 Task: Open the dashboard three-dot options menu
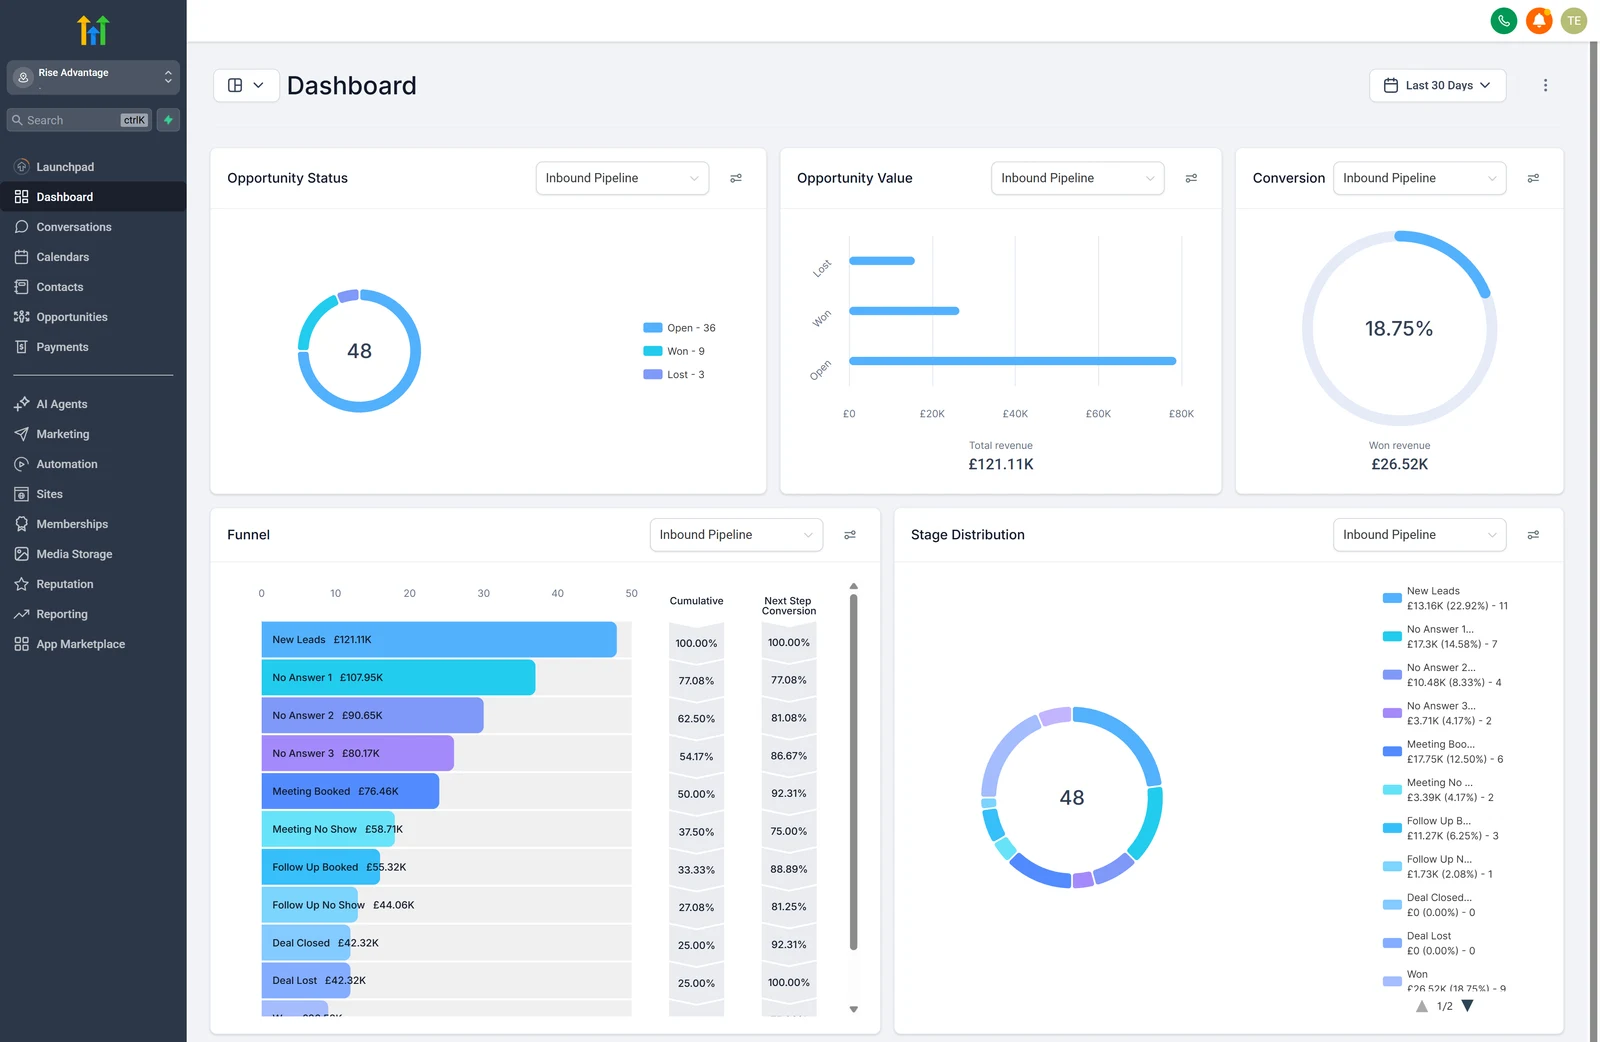[1545, 85]
